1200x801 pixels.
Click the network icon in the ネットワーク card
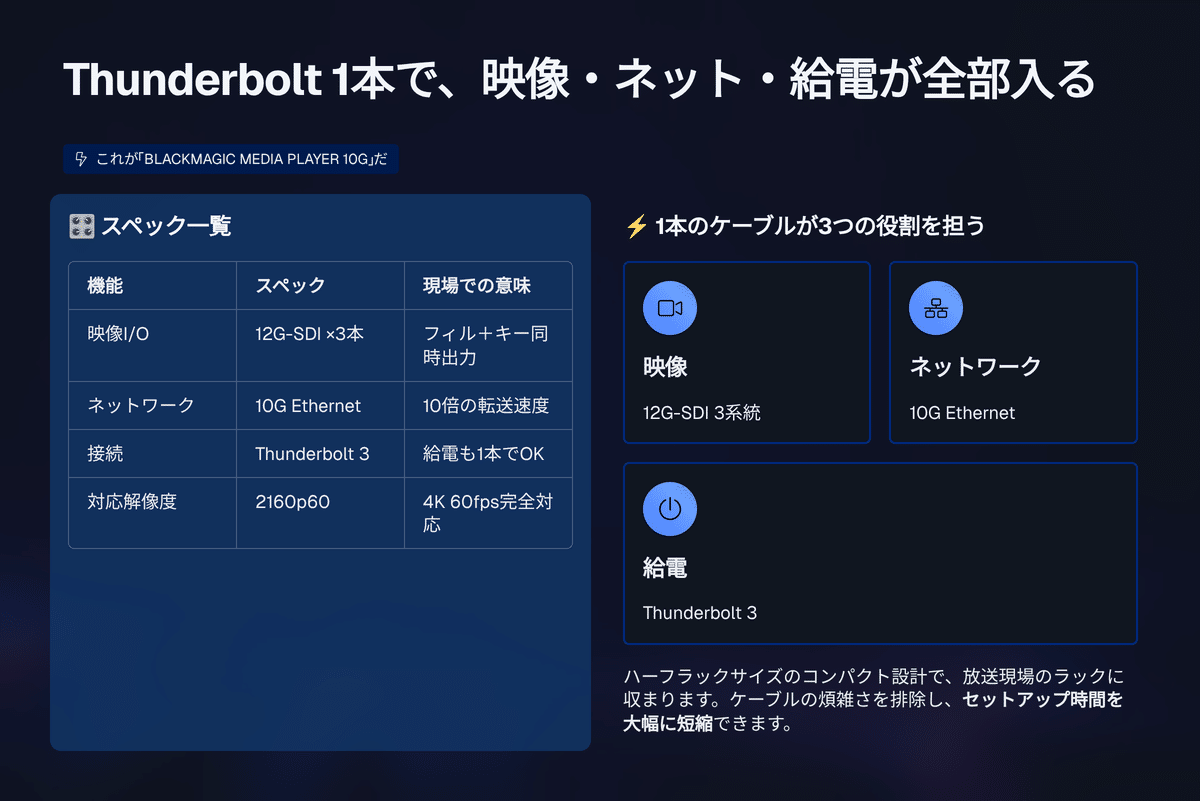pos(935,308)
